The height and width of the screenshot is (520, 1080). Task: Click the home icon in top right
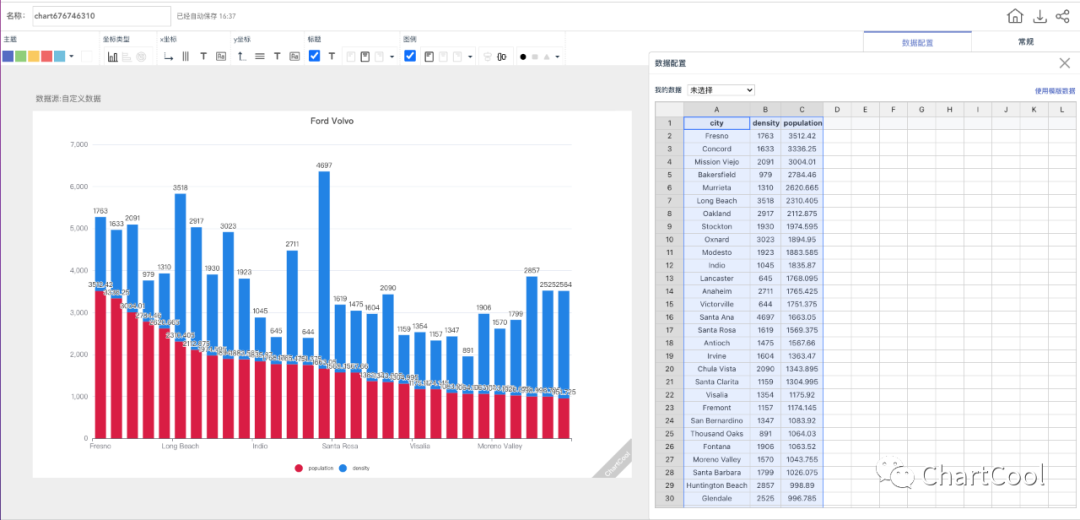pos(1015,16)
